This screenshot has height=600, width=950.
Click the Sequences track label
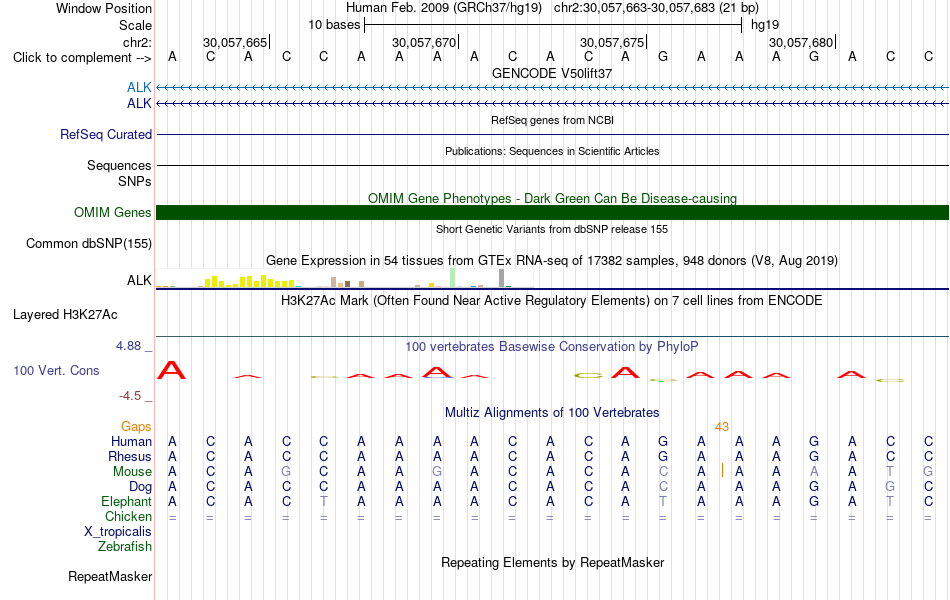tap(119, 165)
